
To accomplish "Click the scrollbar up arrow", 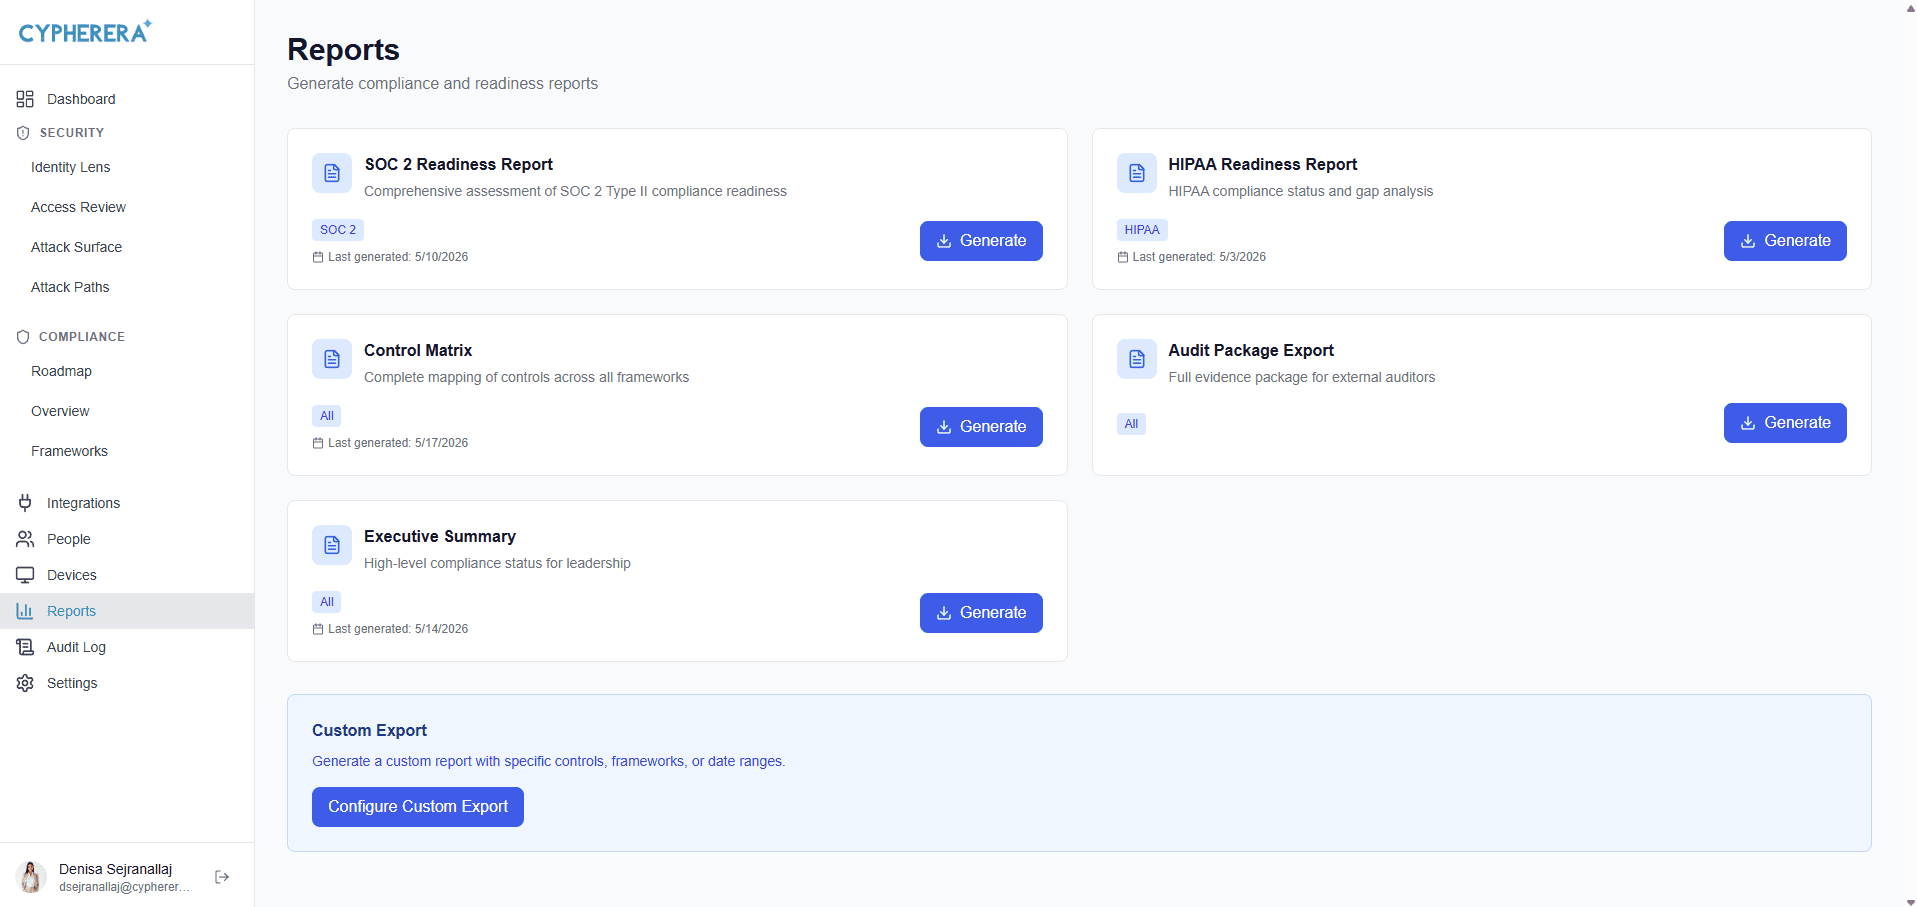I will point(1911,7).
